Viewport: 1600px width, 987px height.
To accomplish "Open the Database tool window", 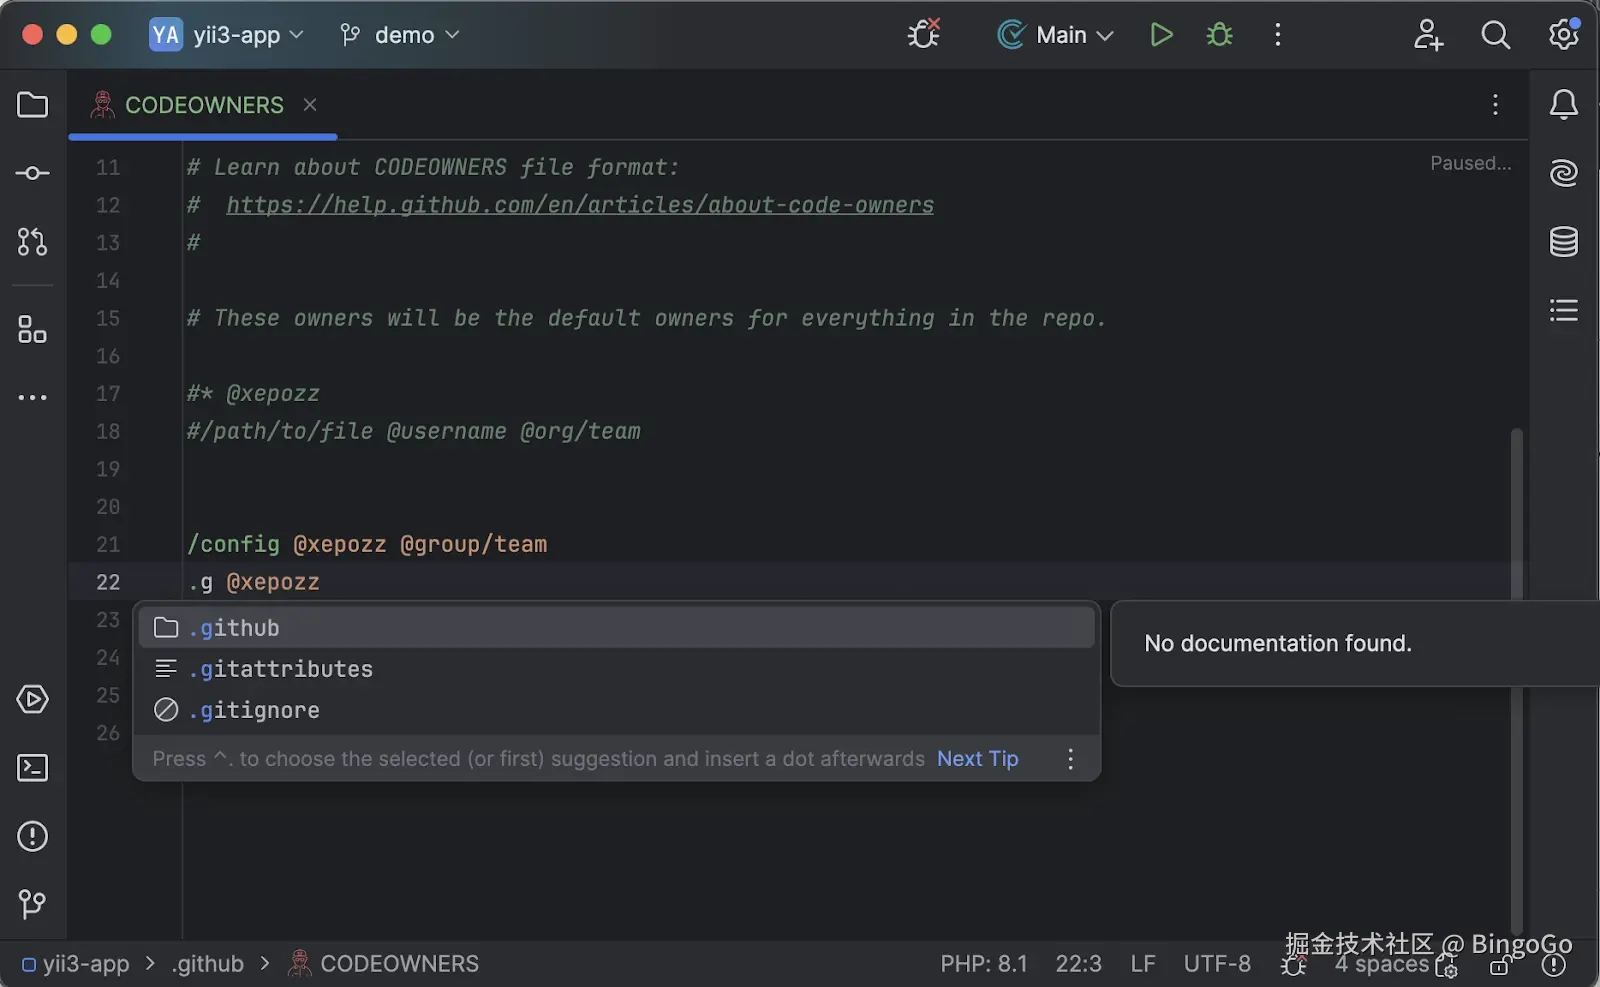I will coord(1563,241).
